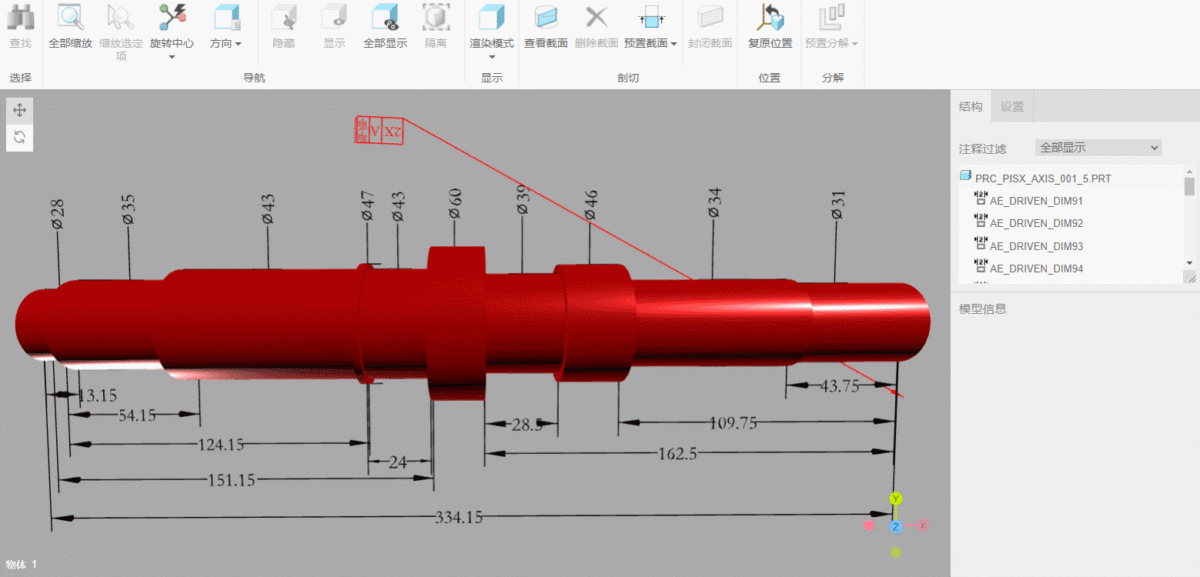
Task: Open the 方向 dropdown arrow
Action: pyautogui.click(x=238, y=44)
